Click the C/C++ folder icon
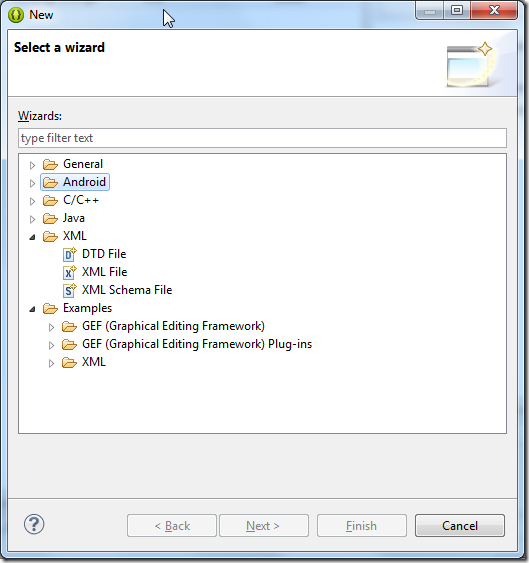529x563 pixels. click(x=50, y=200)
